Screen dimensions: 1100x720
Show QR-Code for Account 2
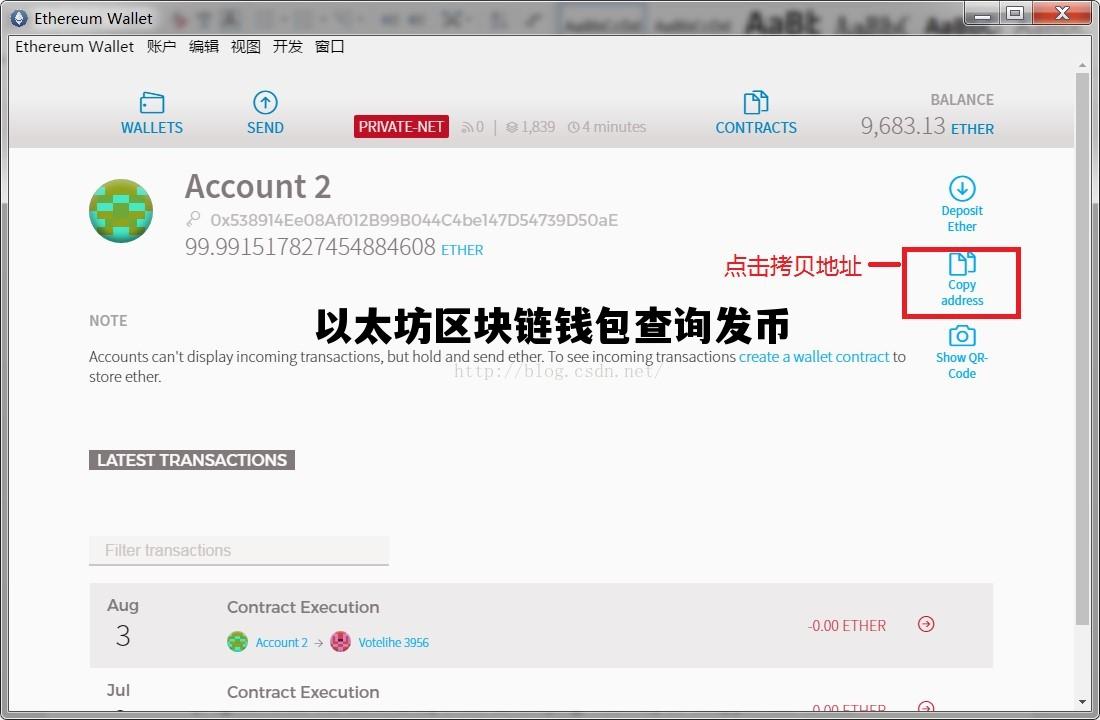(961, 336)
